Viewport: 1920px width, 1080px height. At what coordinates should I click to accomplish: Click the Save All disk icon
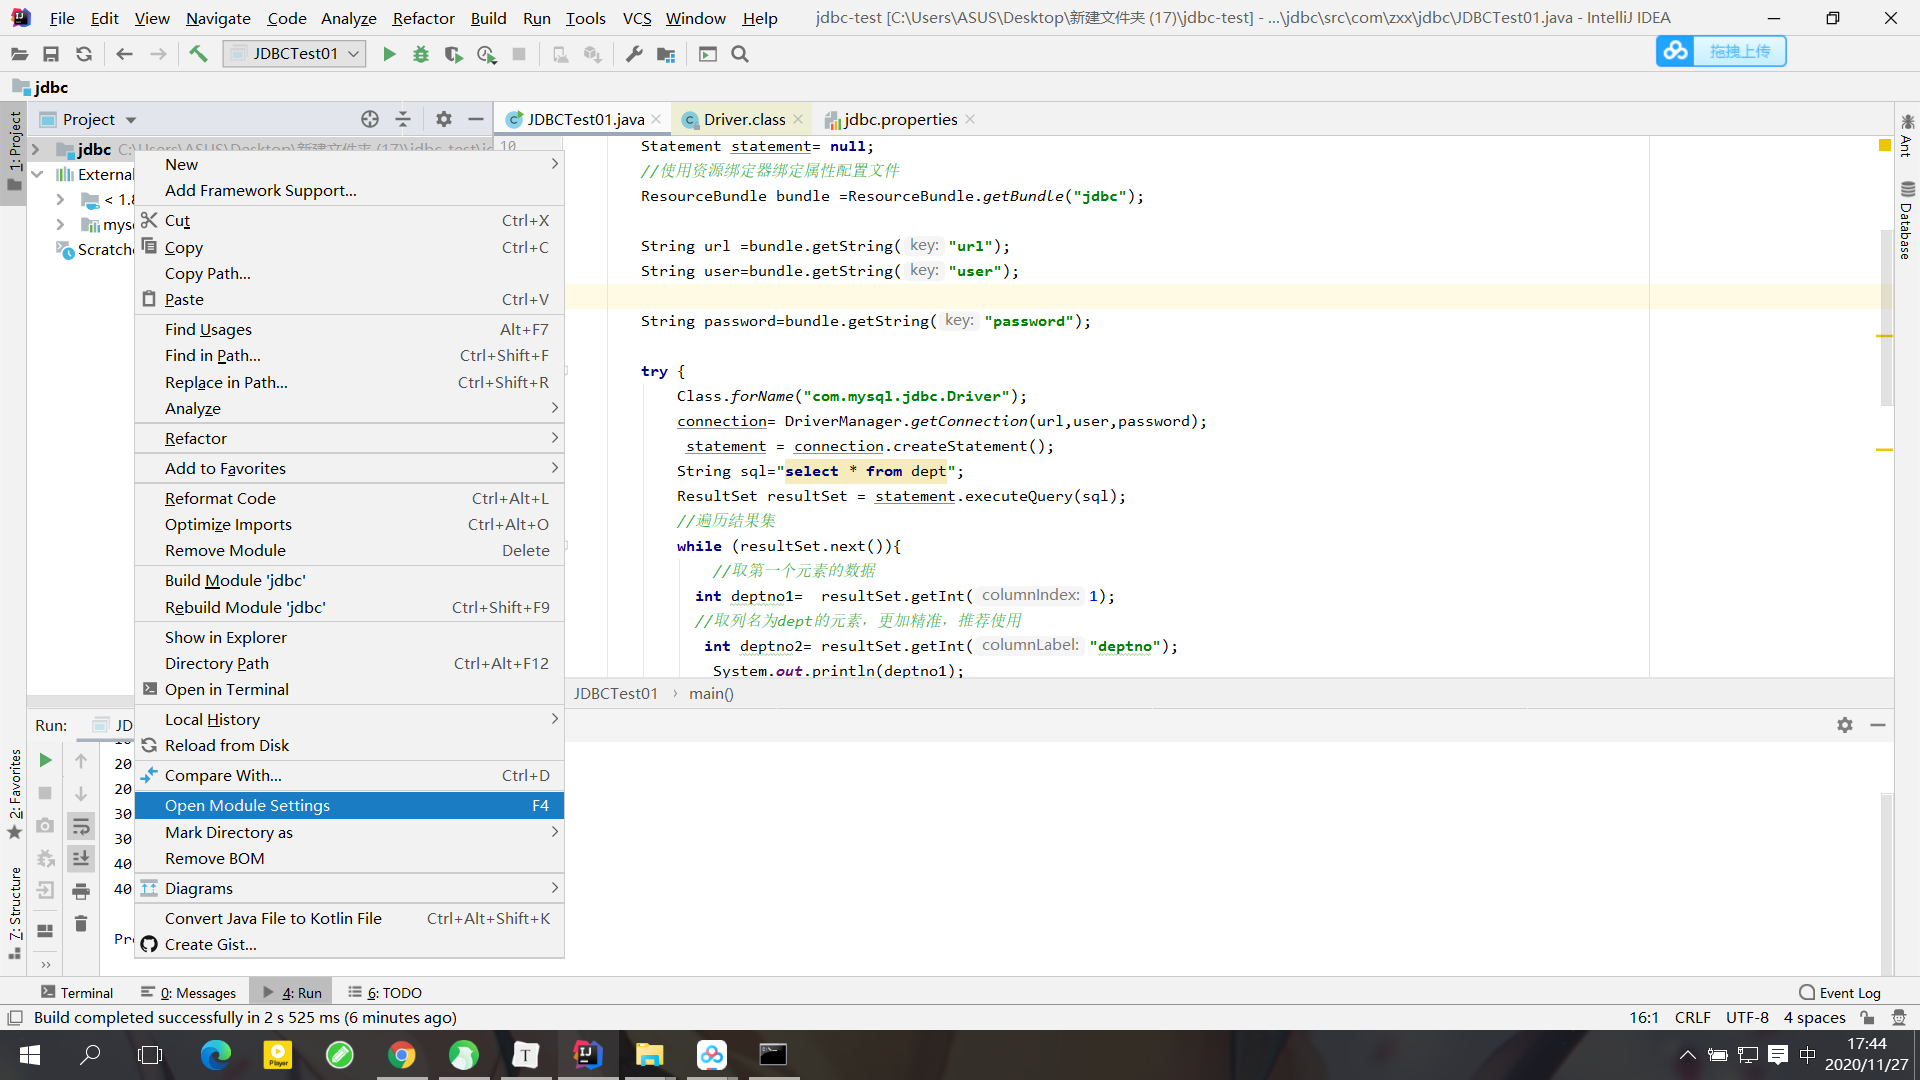coord(51,54)
